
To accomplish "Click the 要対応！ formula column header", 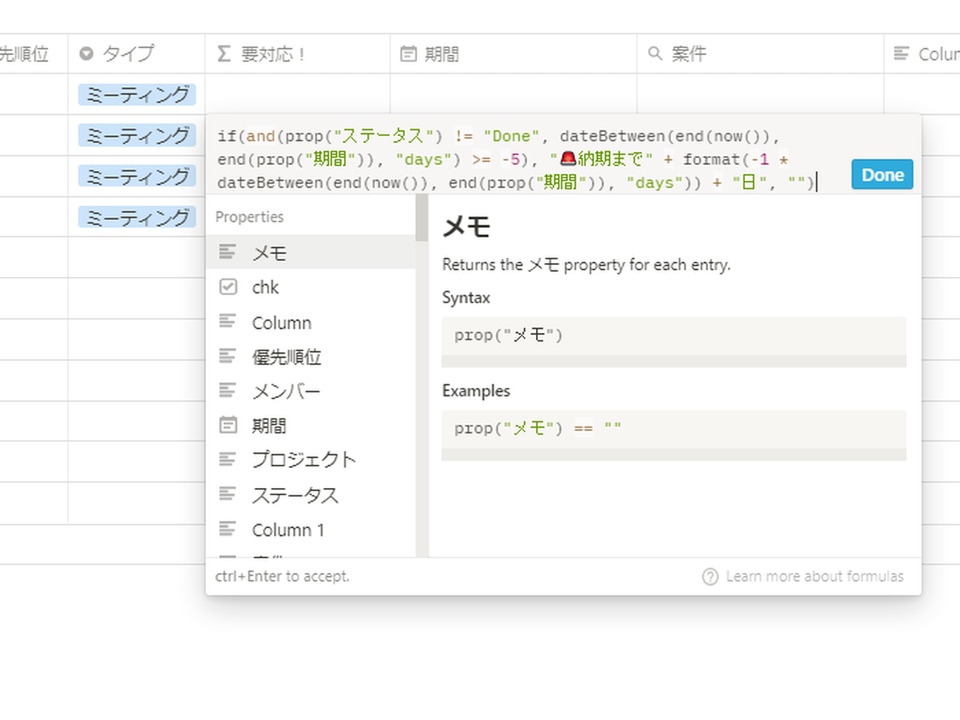I will tap(298, 54).
